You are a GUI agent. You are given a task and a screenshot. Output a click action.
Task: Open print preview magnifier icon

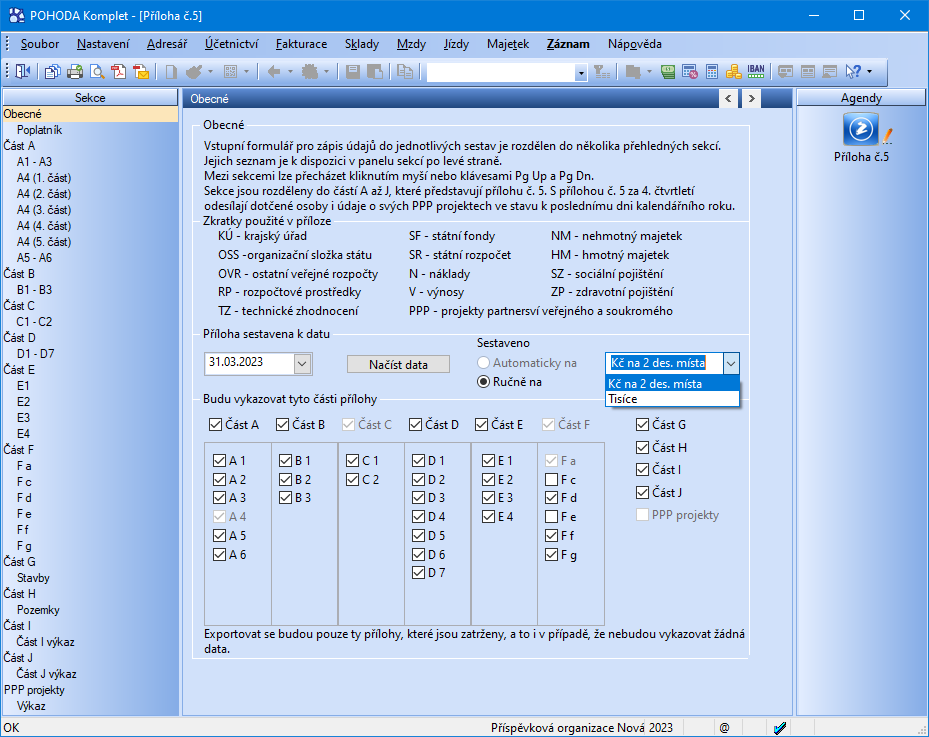[97, 72]
